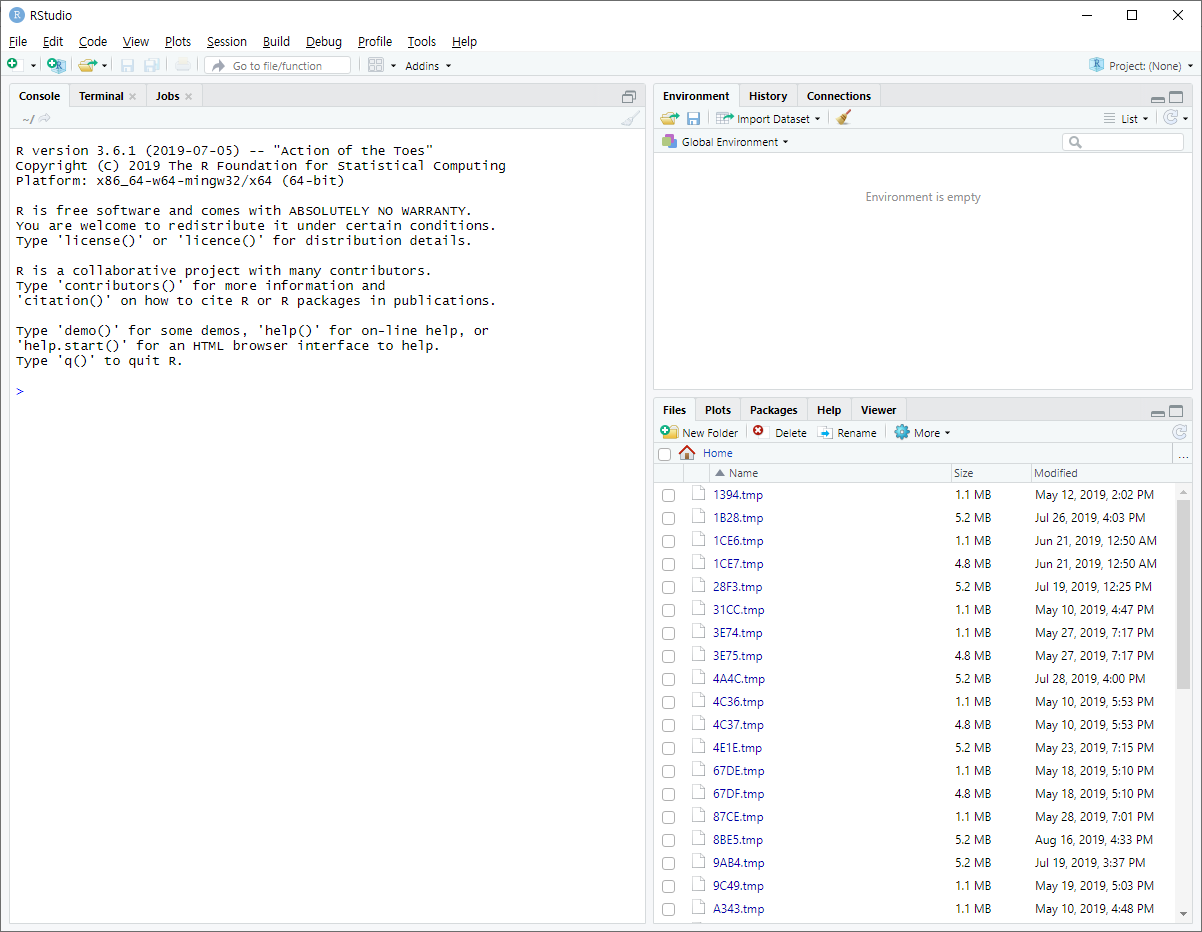The width and height of the screenshot is (1202, 932).
Task: Sort files by Size column header
Action: (991, 473)
